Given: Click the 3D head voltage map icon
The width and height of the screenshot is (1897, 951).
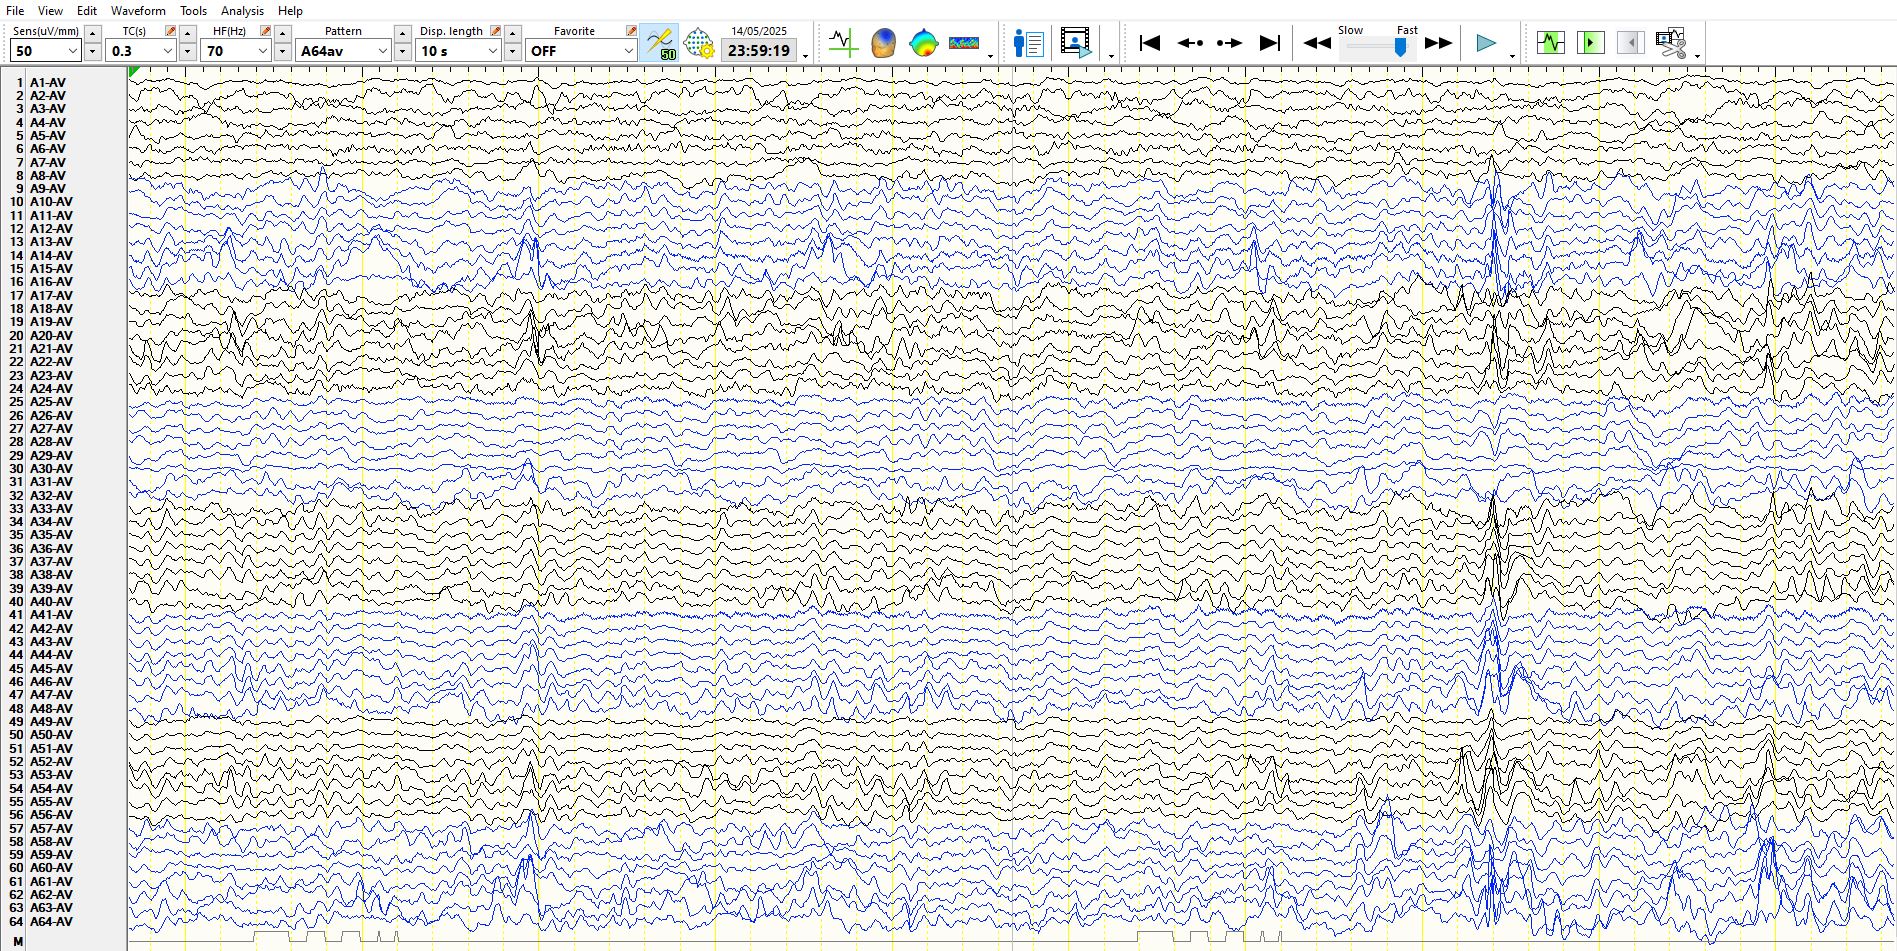Looking at the screenshot, I should click(x=883, y=43).
